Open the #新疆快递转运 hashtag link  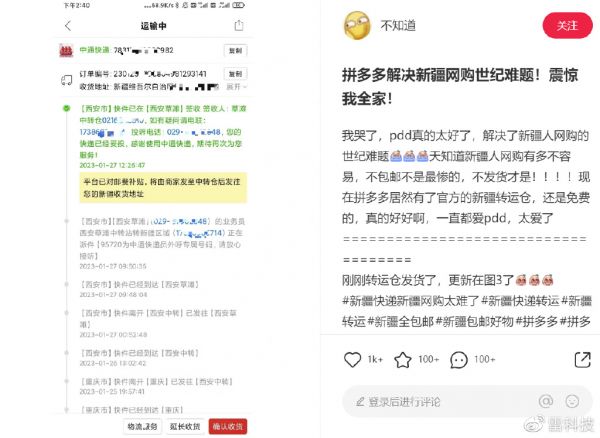click(520, 301)
